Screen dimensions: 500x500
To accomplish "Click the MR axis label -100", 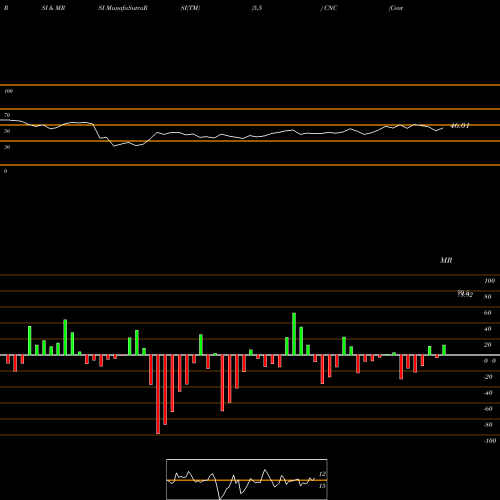I will [x=489, y=441].
